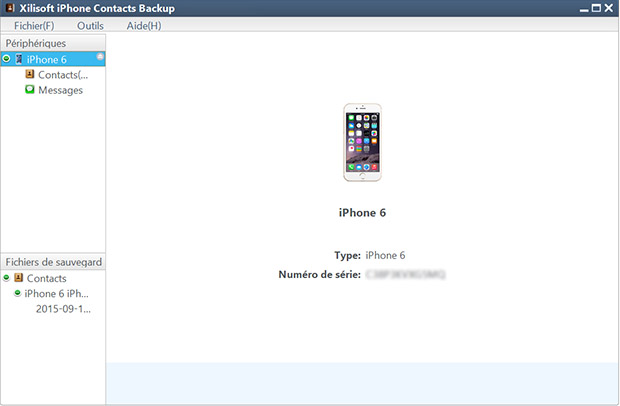Click the Xilisoft app icon in title bar
This screenshot has height=406, width=620.
10,8
